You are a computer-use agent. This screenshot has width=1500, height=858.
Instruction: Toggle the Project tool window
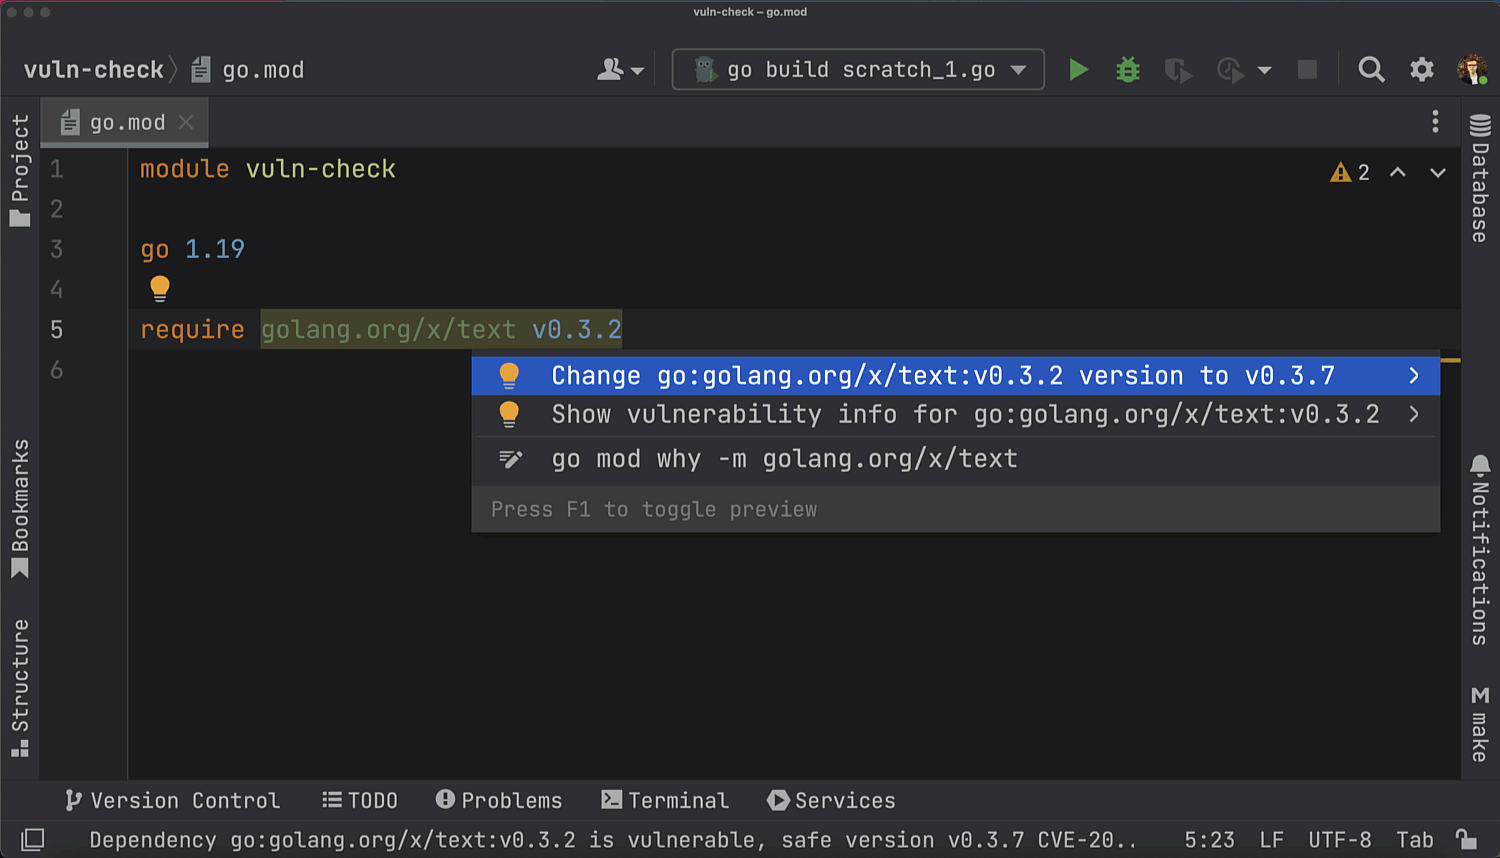click(20, 170)
